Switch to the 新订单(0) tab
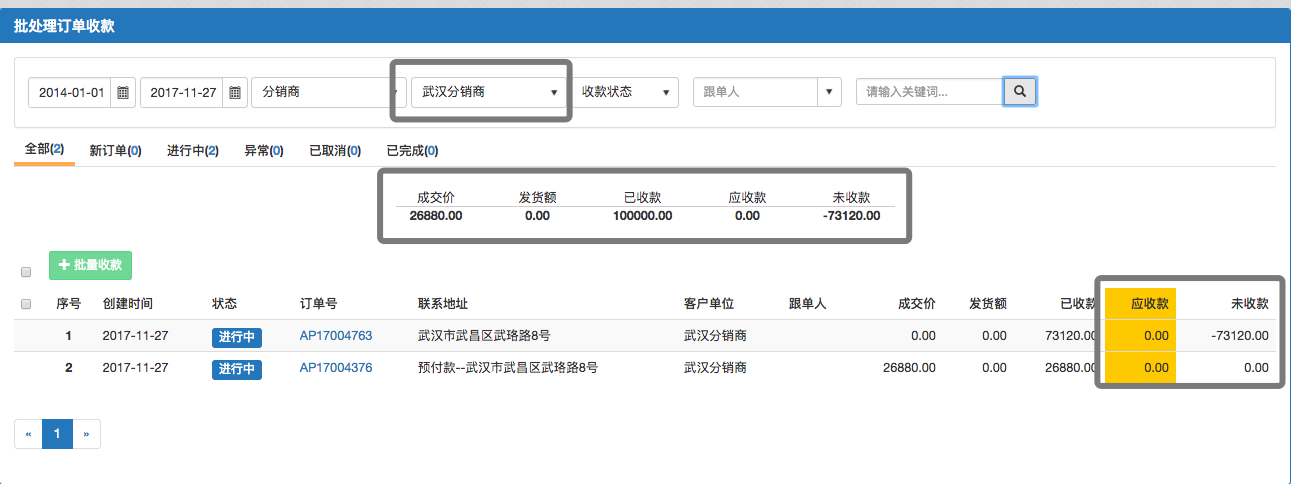The width and height of the screenshot is (1291, 484). click(x=115, y=151)
